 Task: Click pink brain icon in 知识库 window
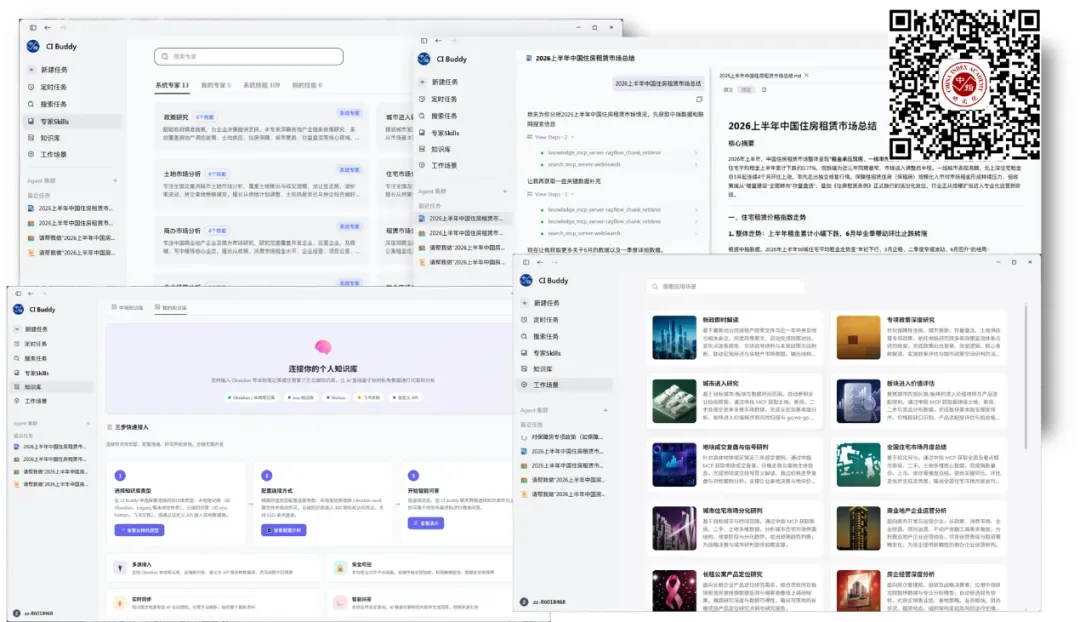tap(323, 347)
